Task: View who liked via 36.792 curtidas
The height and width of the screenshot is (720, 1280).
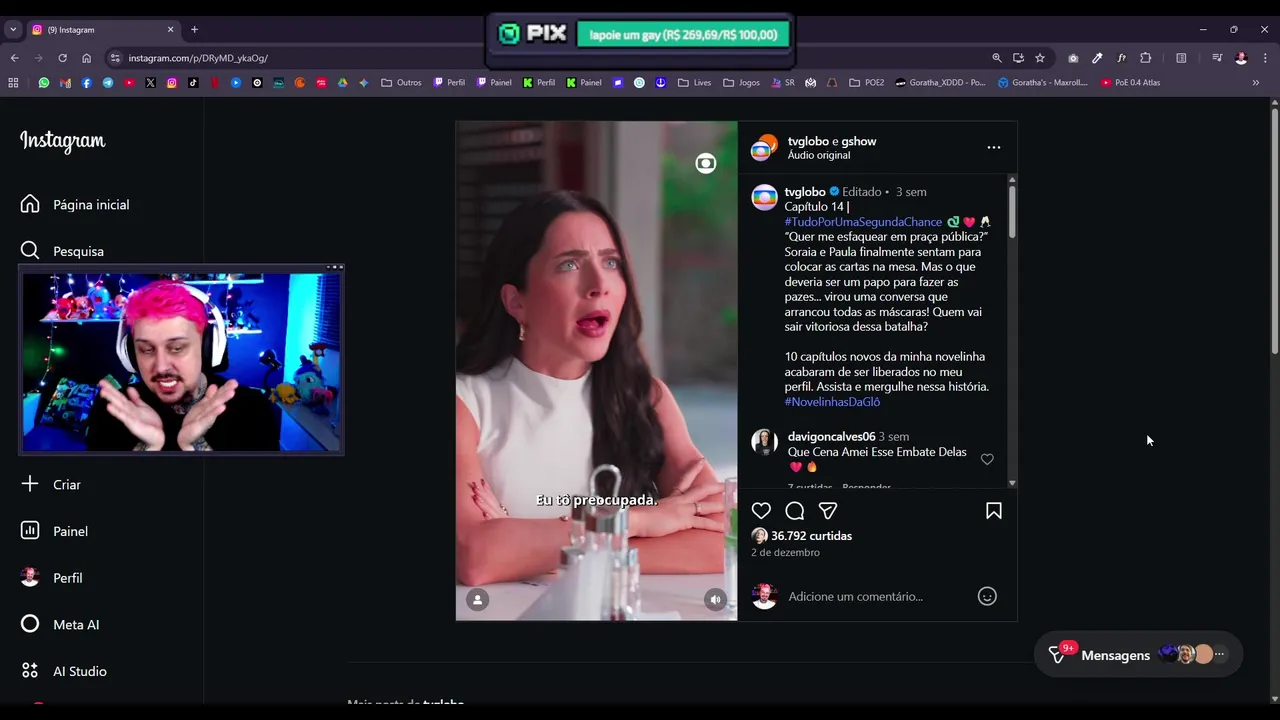Action: (x=811, y=536)
